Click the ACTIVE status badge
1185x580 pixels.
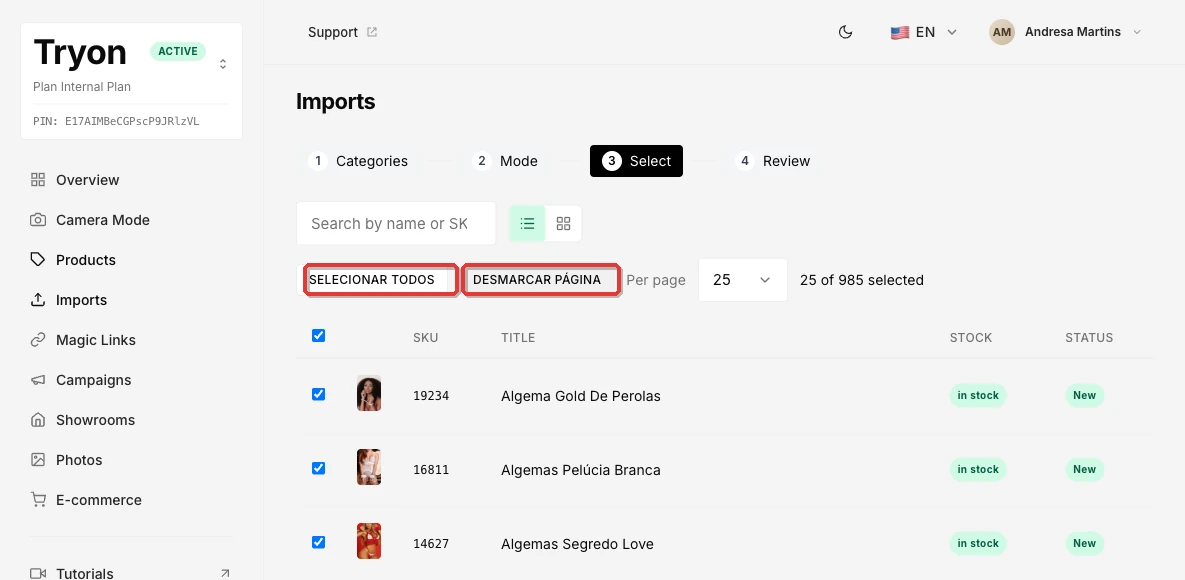coord(178,51)
